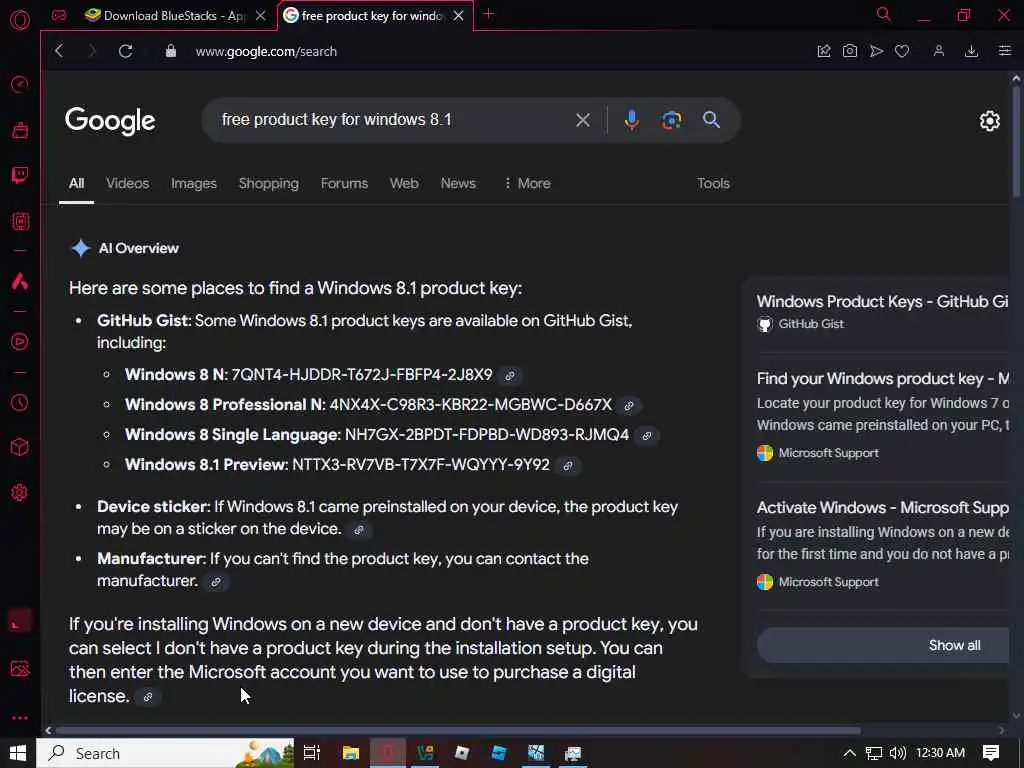1024x768 pixels.
Task: Open the downloads toolbar icon
Action: [971, 51]
